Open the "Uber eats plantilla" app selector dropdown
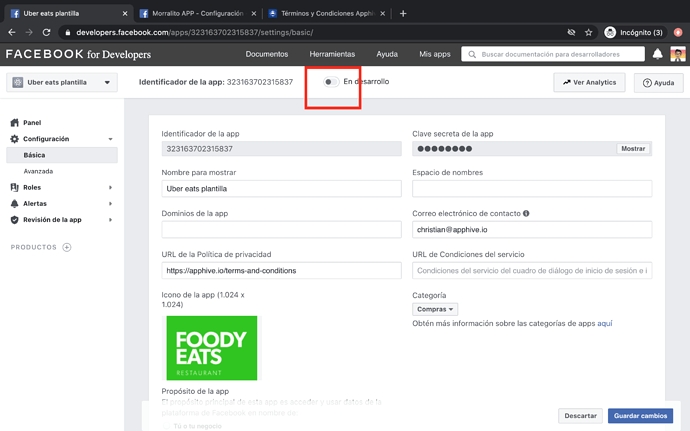Viewport: 690px width, 431px height. pos(62,82)
